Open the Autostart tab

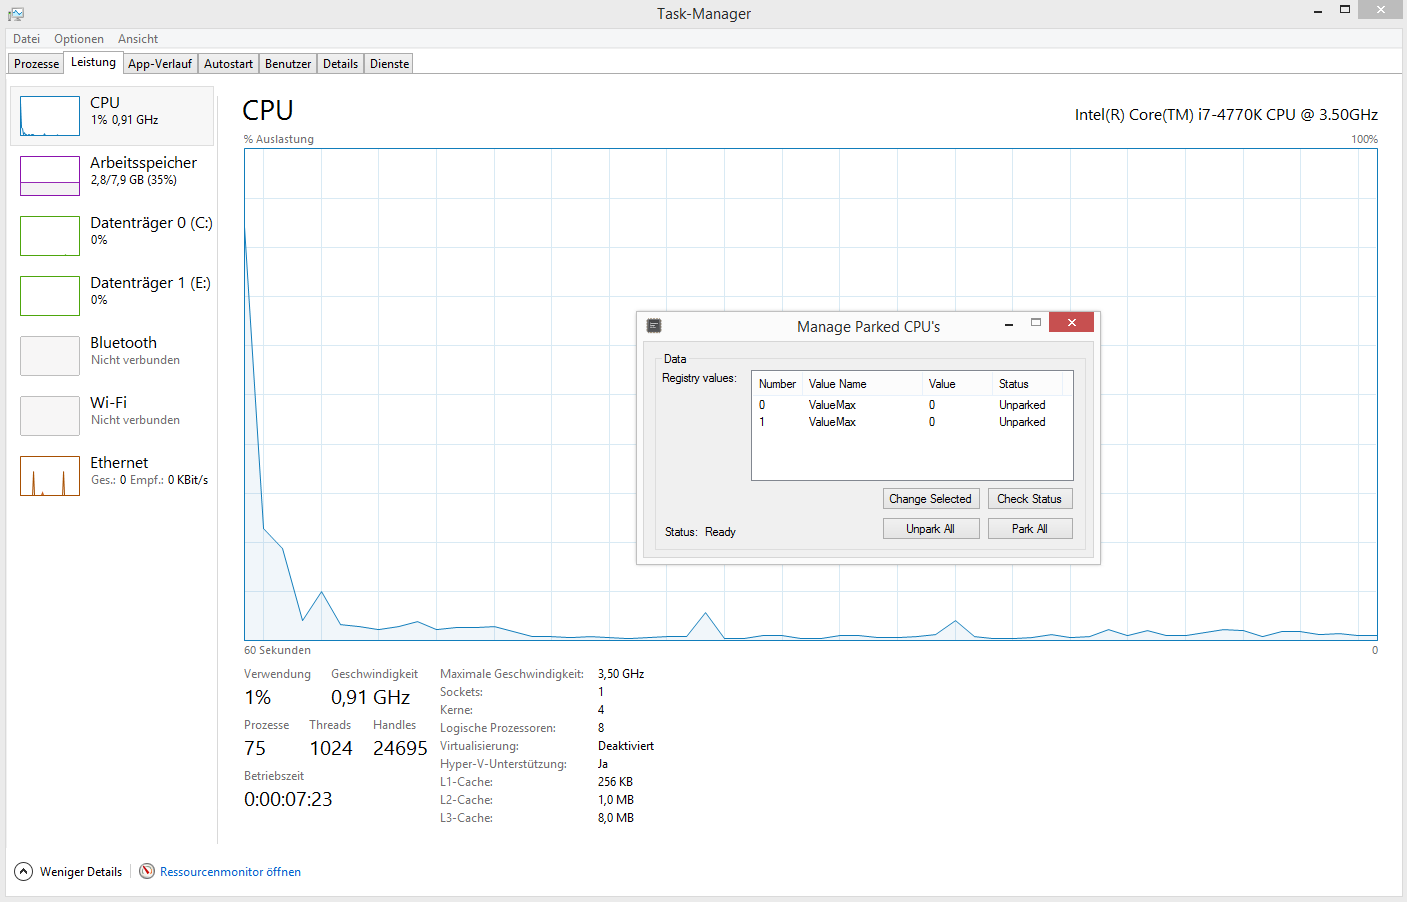pos(228,63)
